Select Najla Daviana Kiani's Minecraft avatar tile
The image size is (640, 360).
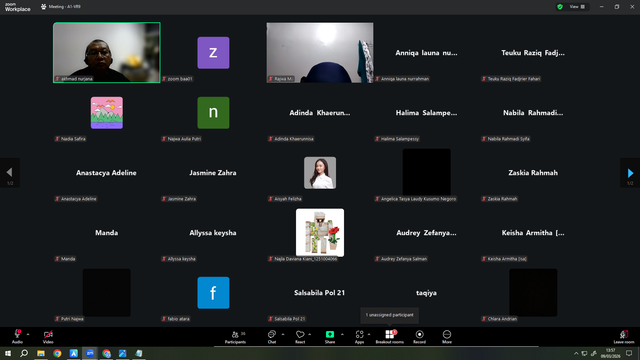(x=320, y=233)
